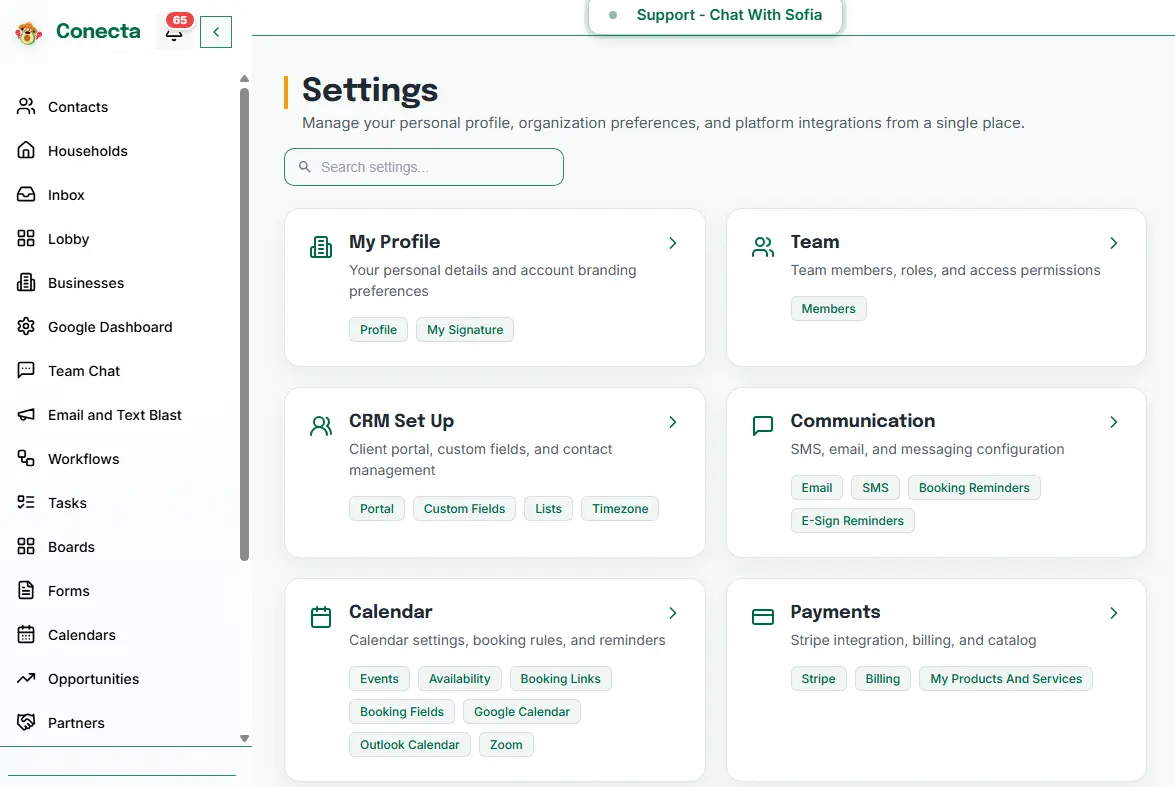The image size is (1175, 787).
Task: Expand the Team section chevron
Action: pos(1114,243)
